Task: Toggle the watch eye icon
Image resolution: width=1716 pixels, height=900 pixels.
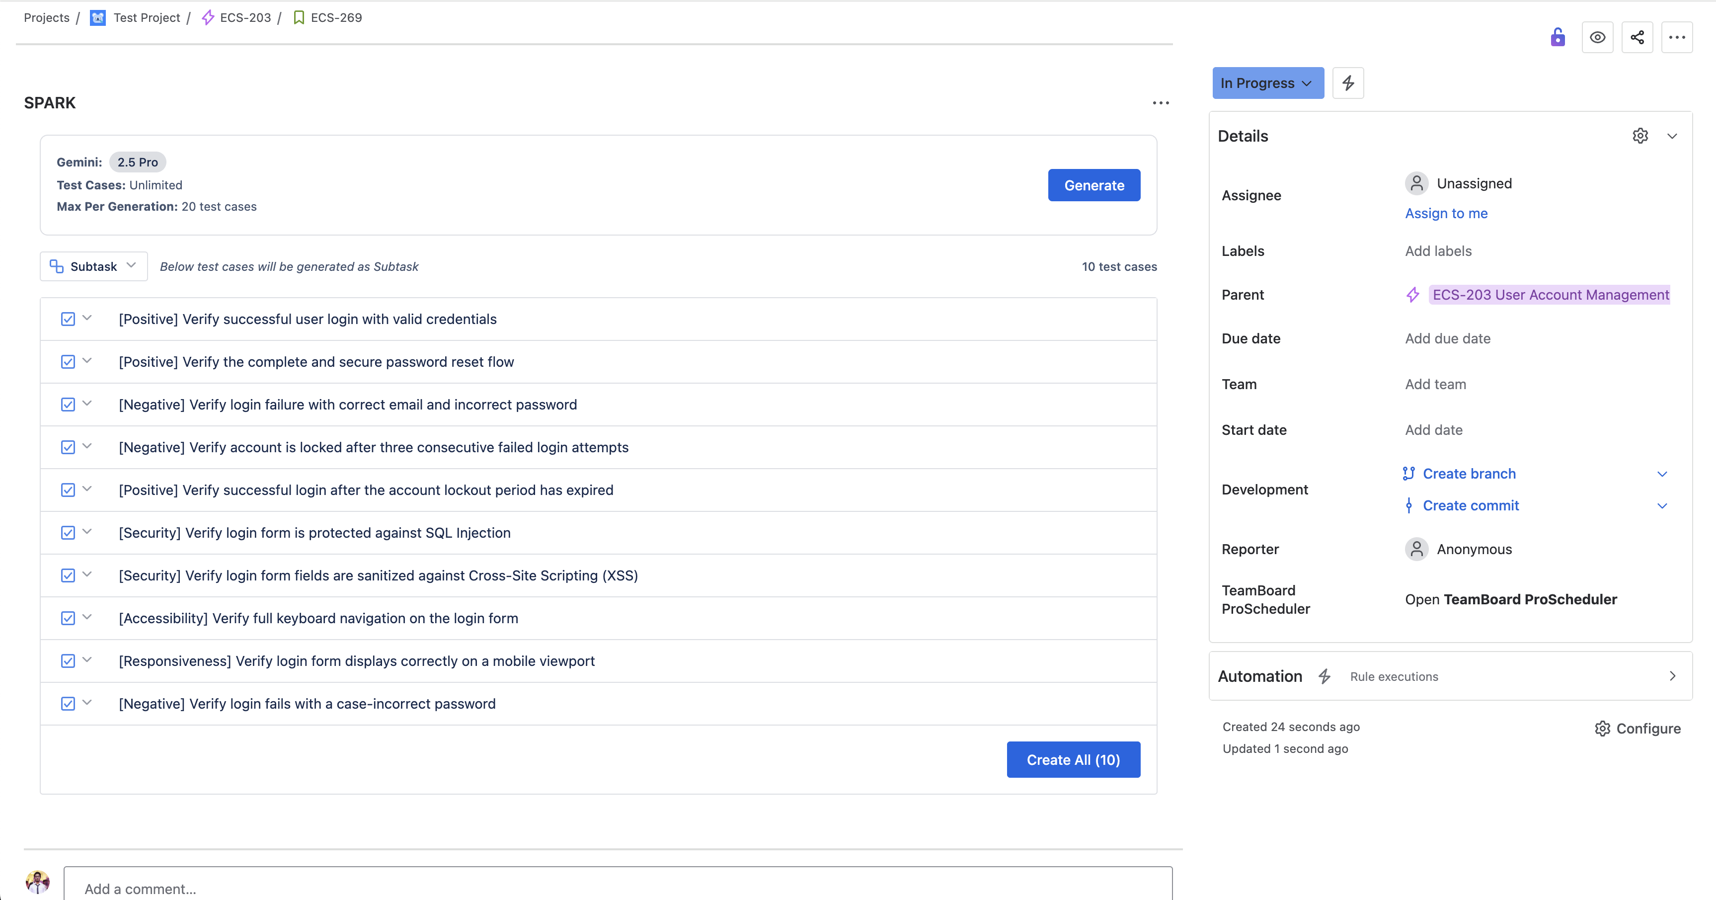Action: pyautogui.click(x=1597, y=38)
